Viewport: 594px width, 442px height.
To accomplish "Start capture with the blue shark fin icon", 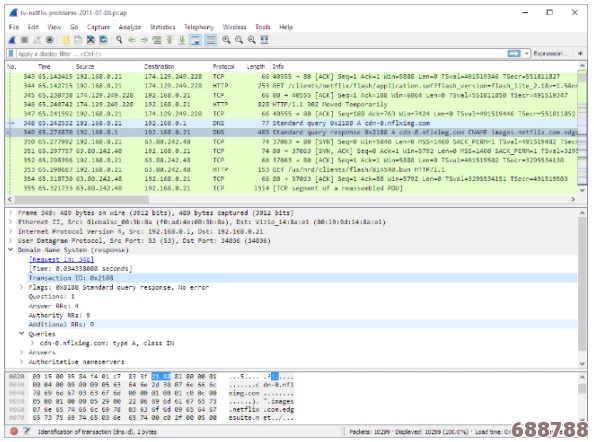I will [x=12, y=40].
